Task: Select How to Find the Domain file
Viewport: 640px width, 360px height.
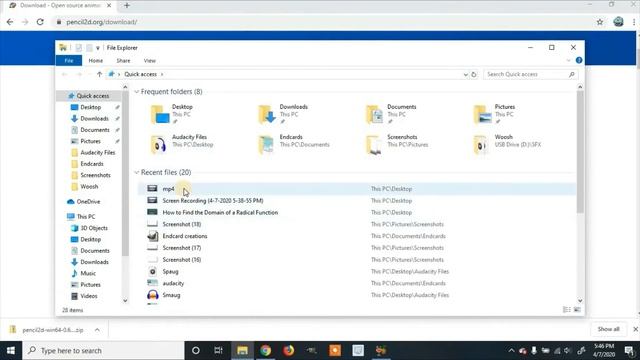Action: point(357,213)
